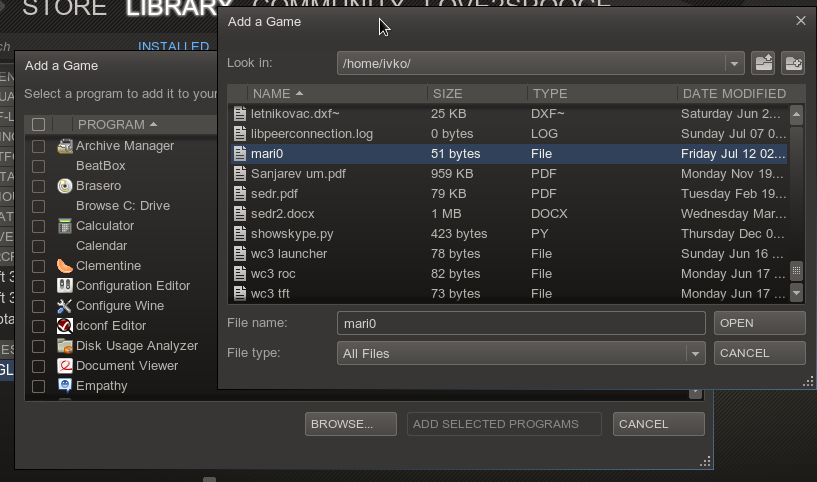The height and width of the screenshot is (482, 817).
Task: Click the Configuration Editor icon
Action: click(x=65, y=286)
